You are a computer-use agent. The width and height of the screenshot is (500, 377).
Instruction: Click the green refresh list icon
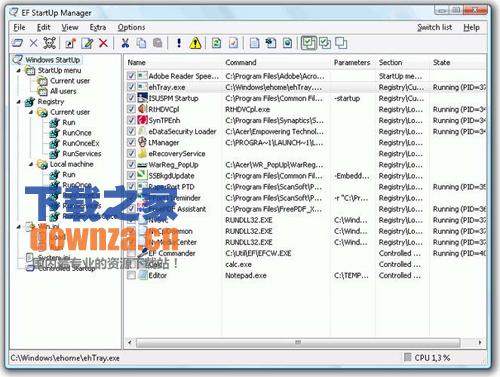[216, 43]
